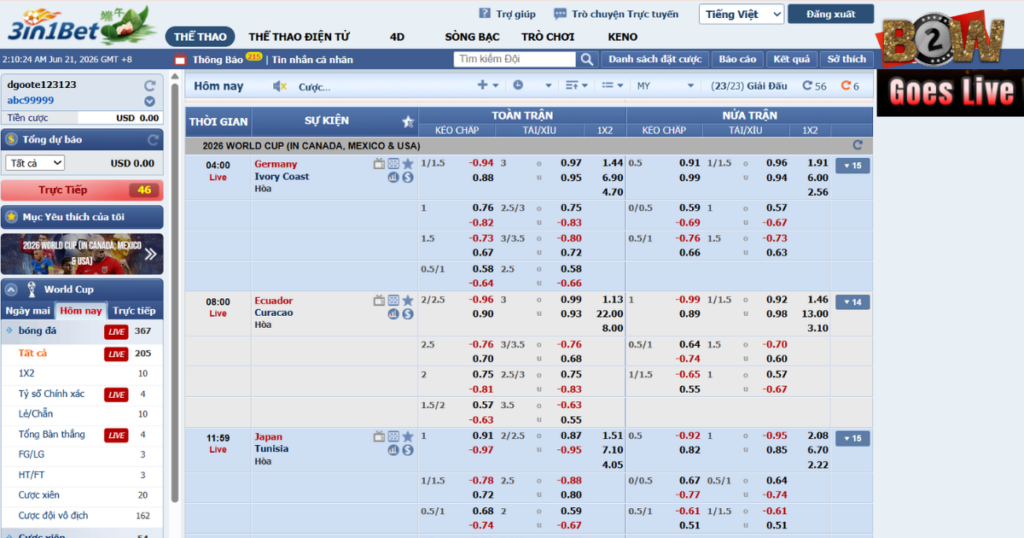This screenshot has width=1024, height=538.
Task: Open the calendar notification icon
Action: pos(180,59)
